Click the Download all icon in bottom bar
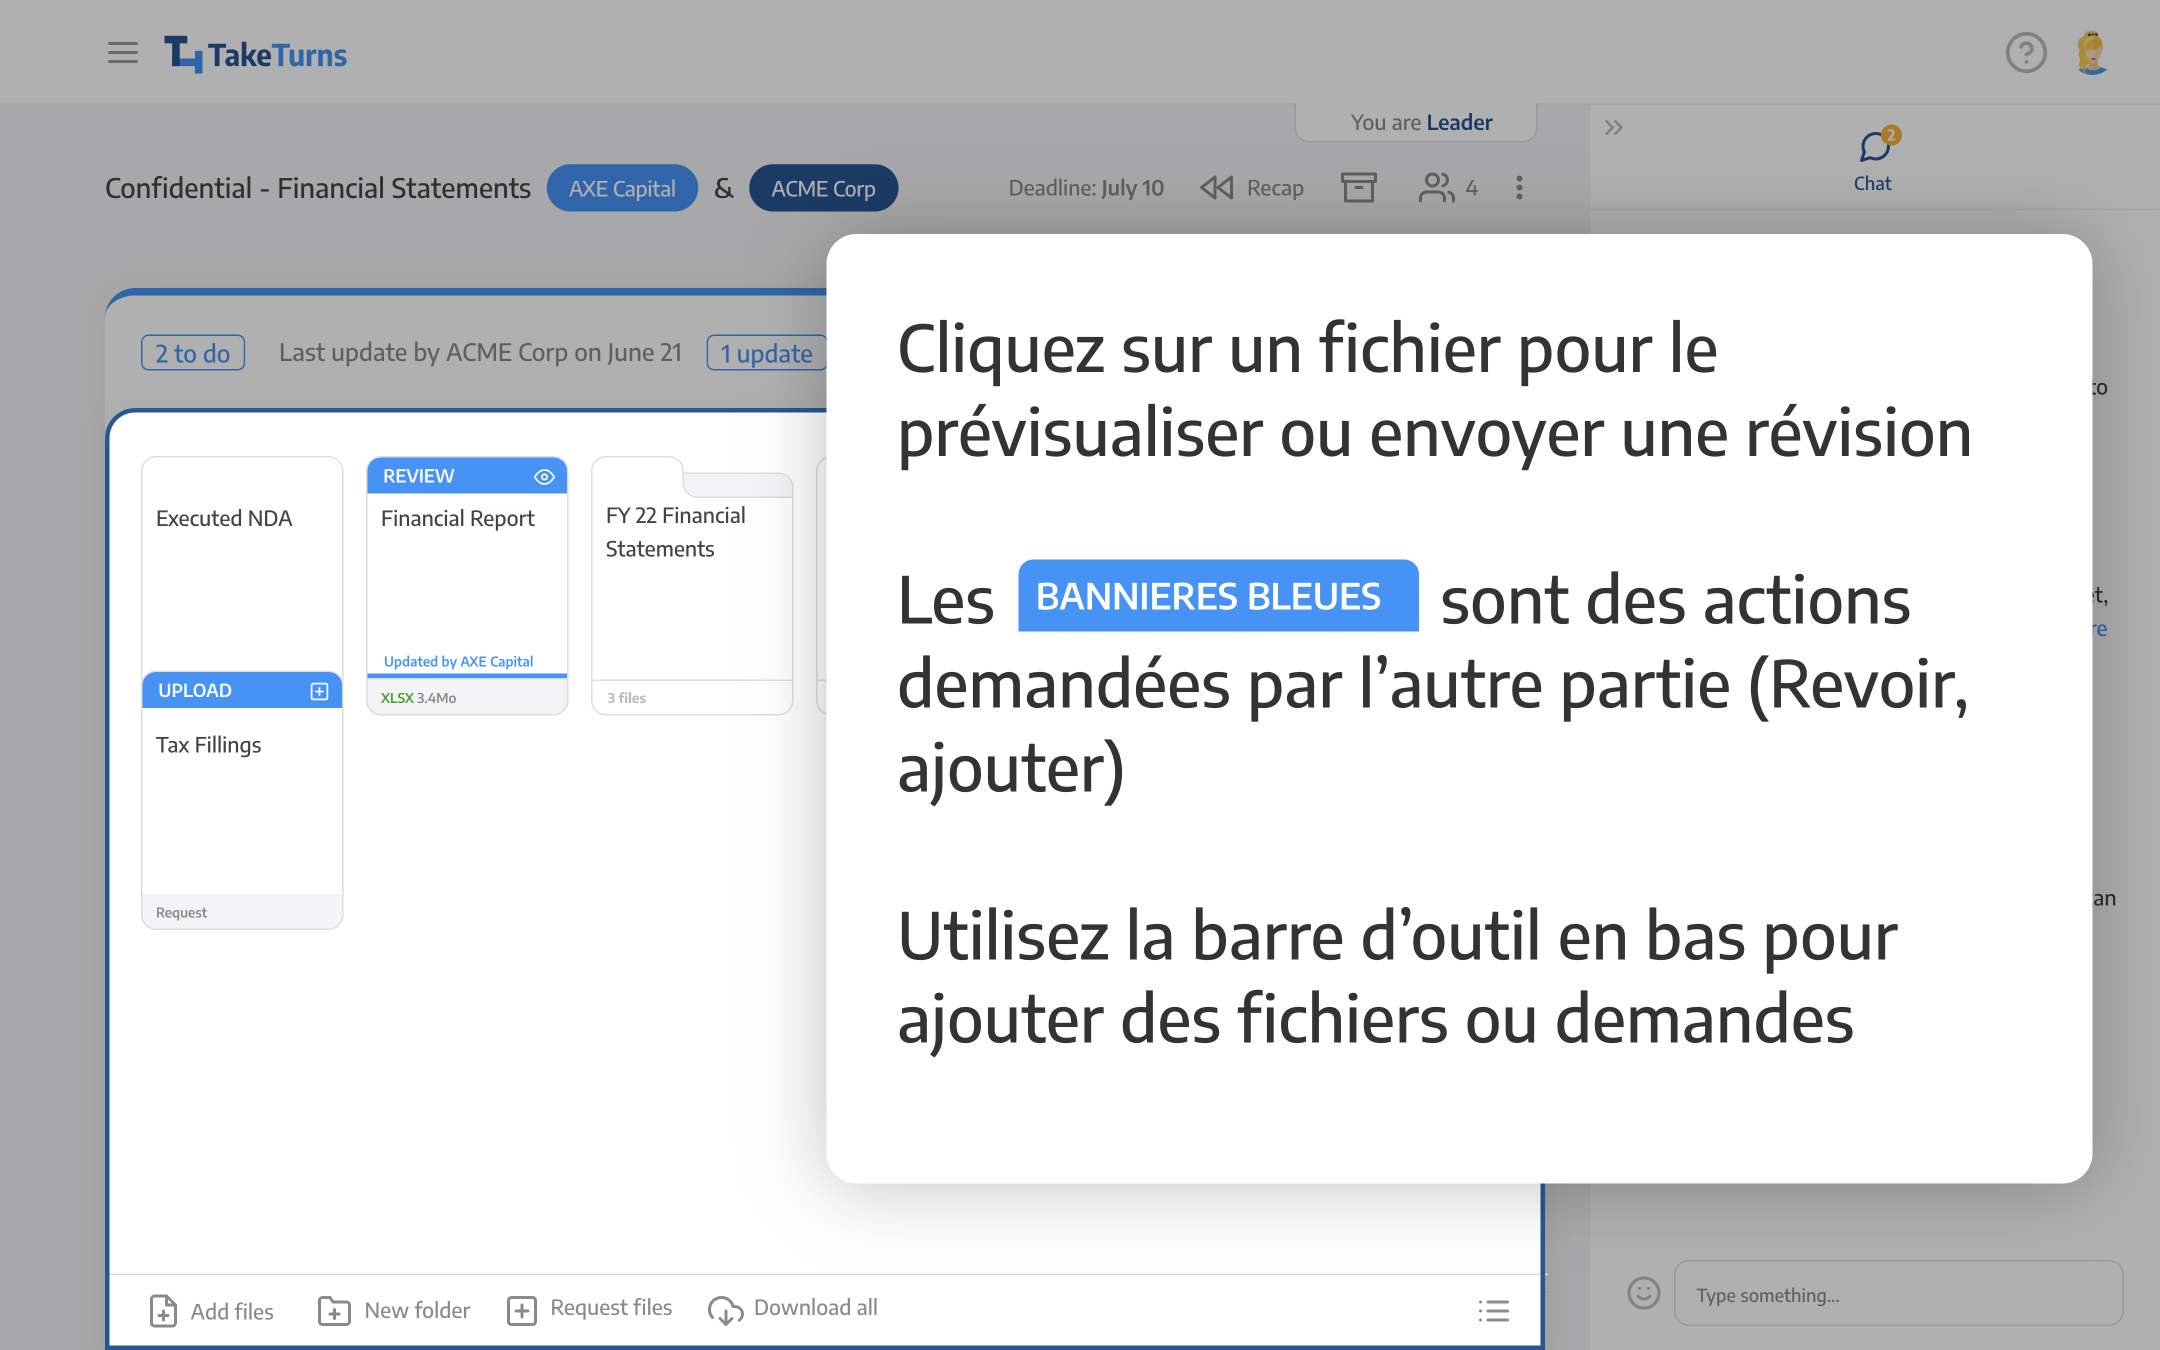 (x=725, y=1308)
